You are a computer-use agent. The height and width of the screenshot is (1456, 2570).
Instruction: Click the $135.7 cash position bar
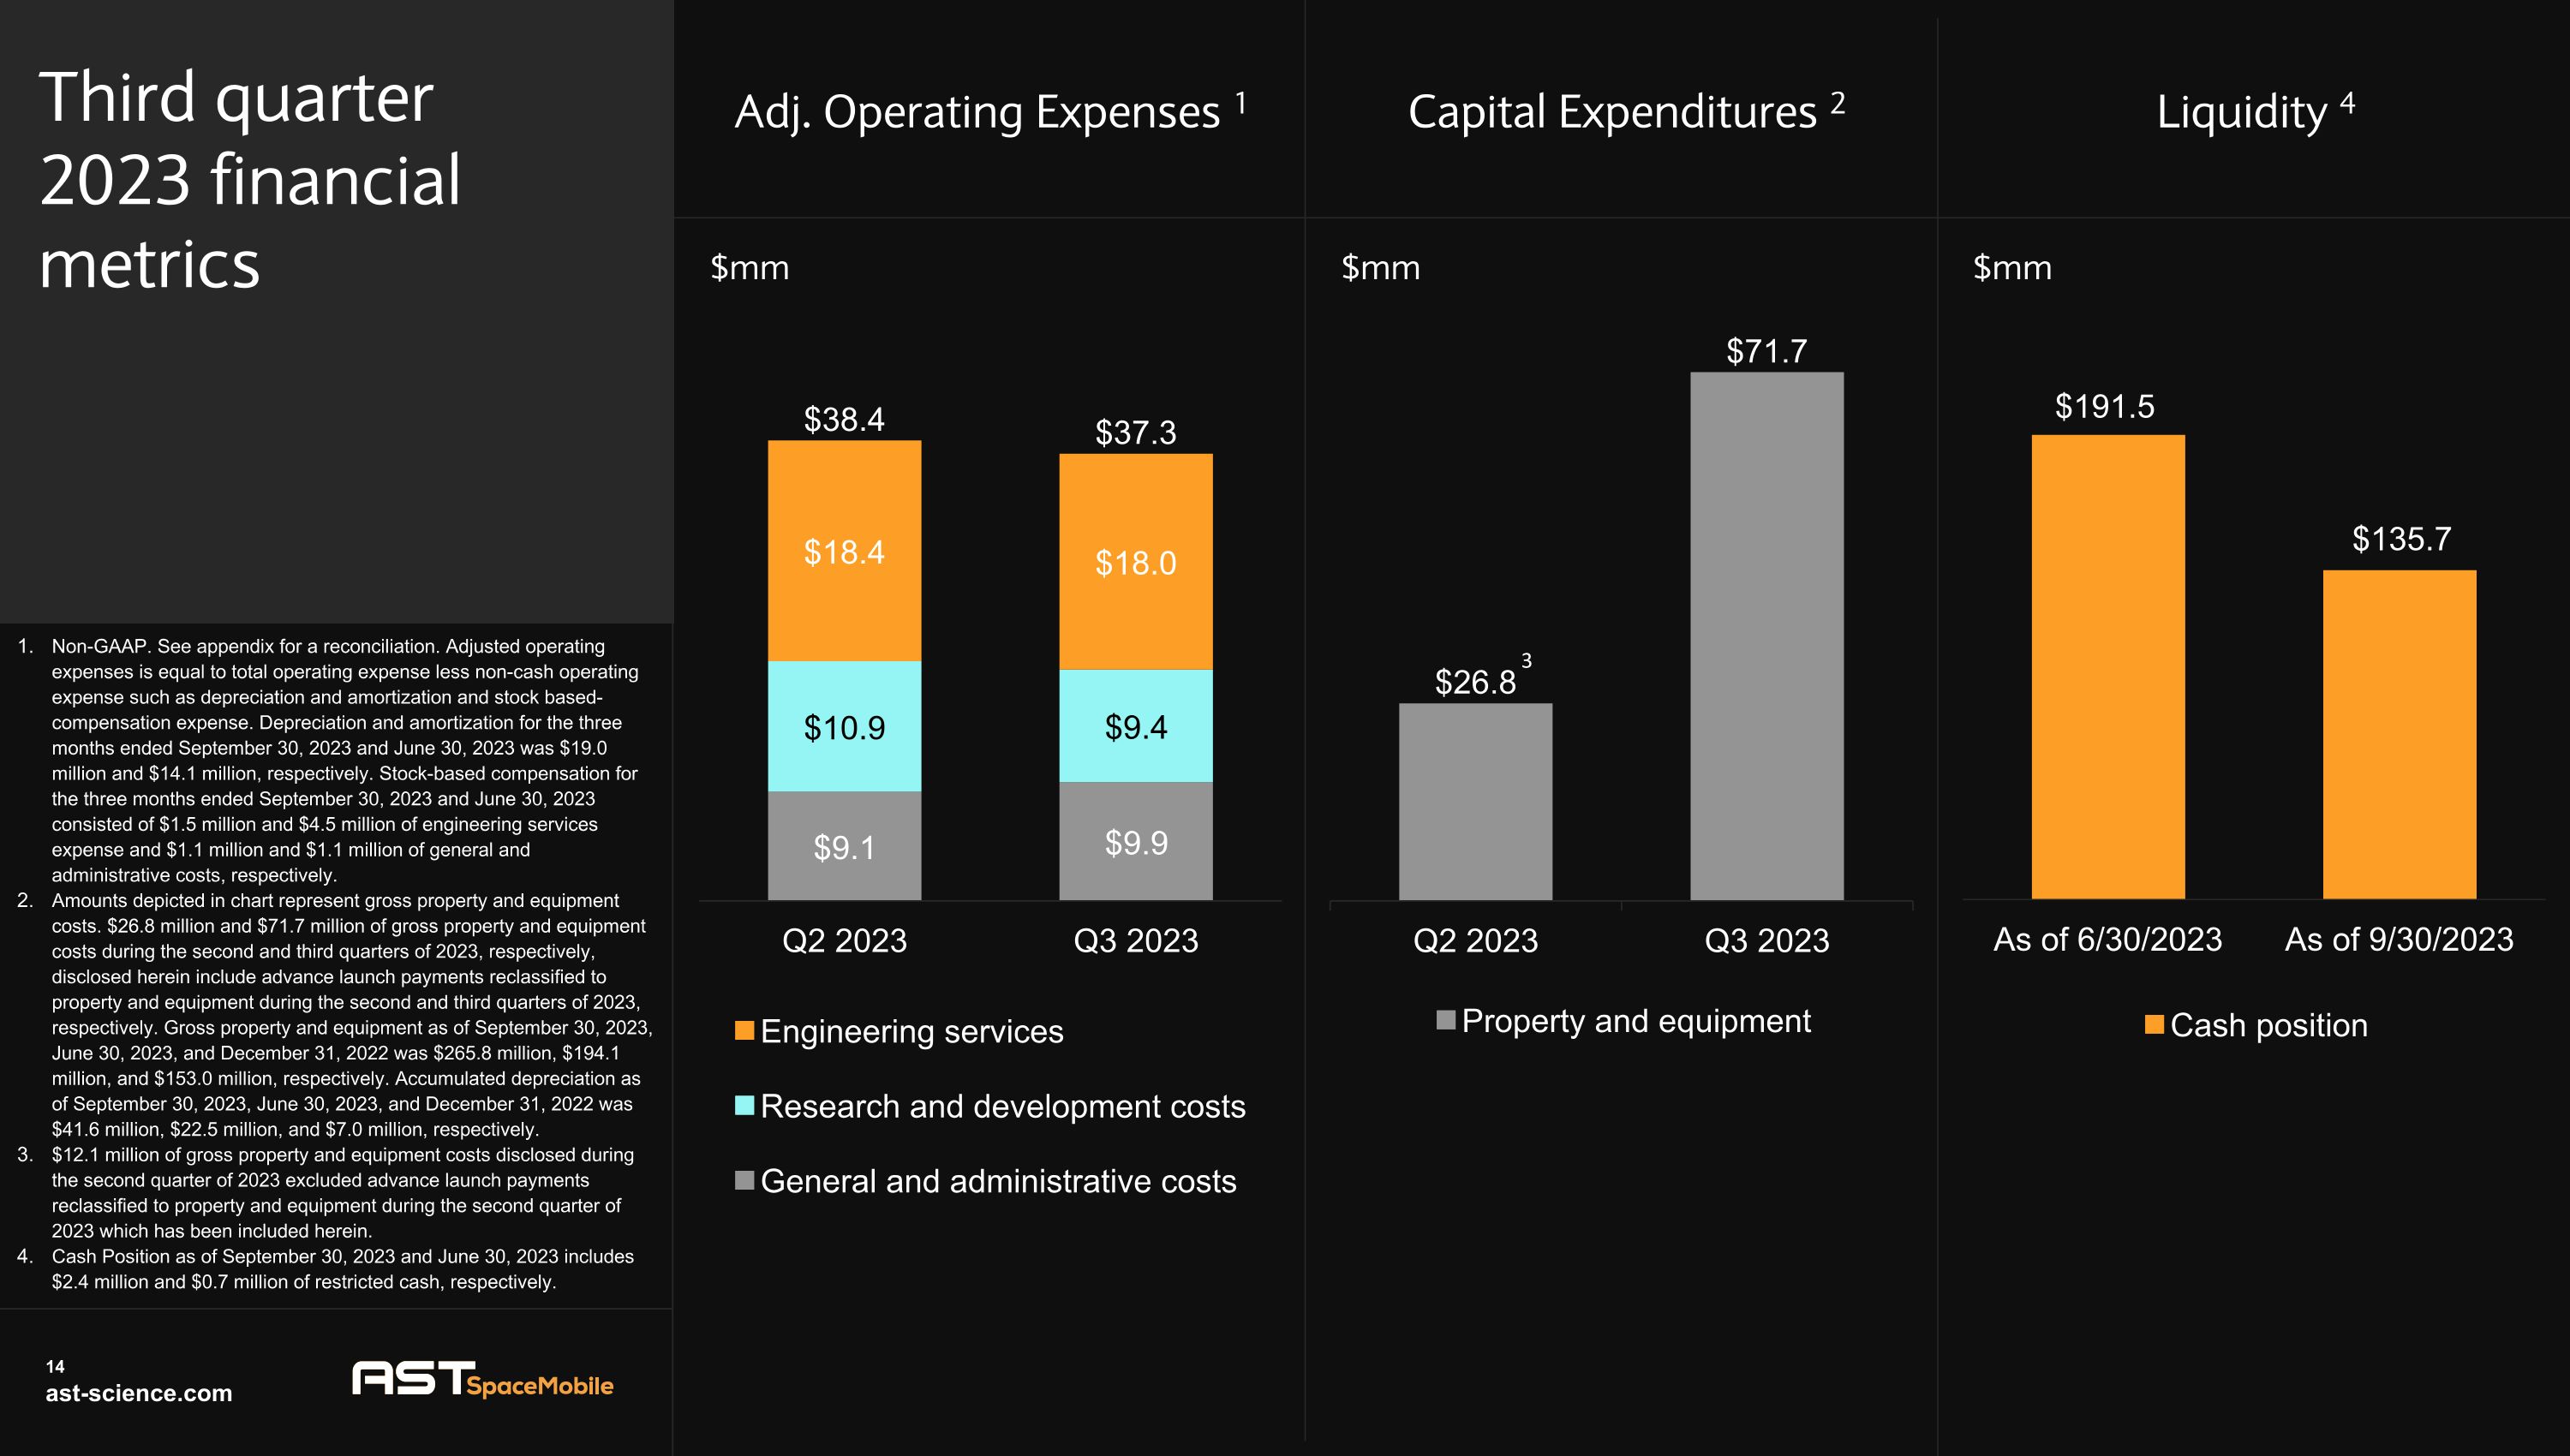[x=2398, y=733]
